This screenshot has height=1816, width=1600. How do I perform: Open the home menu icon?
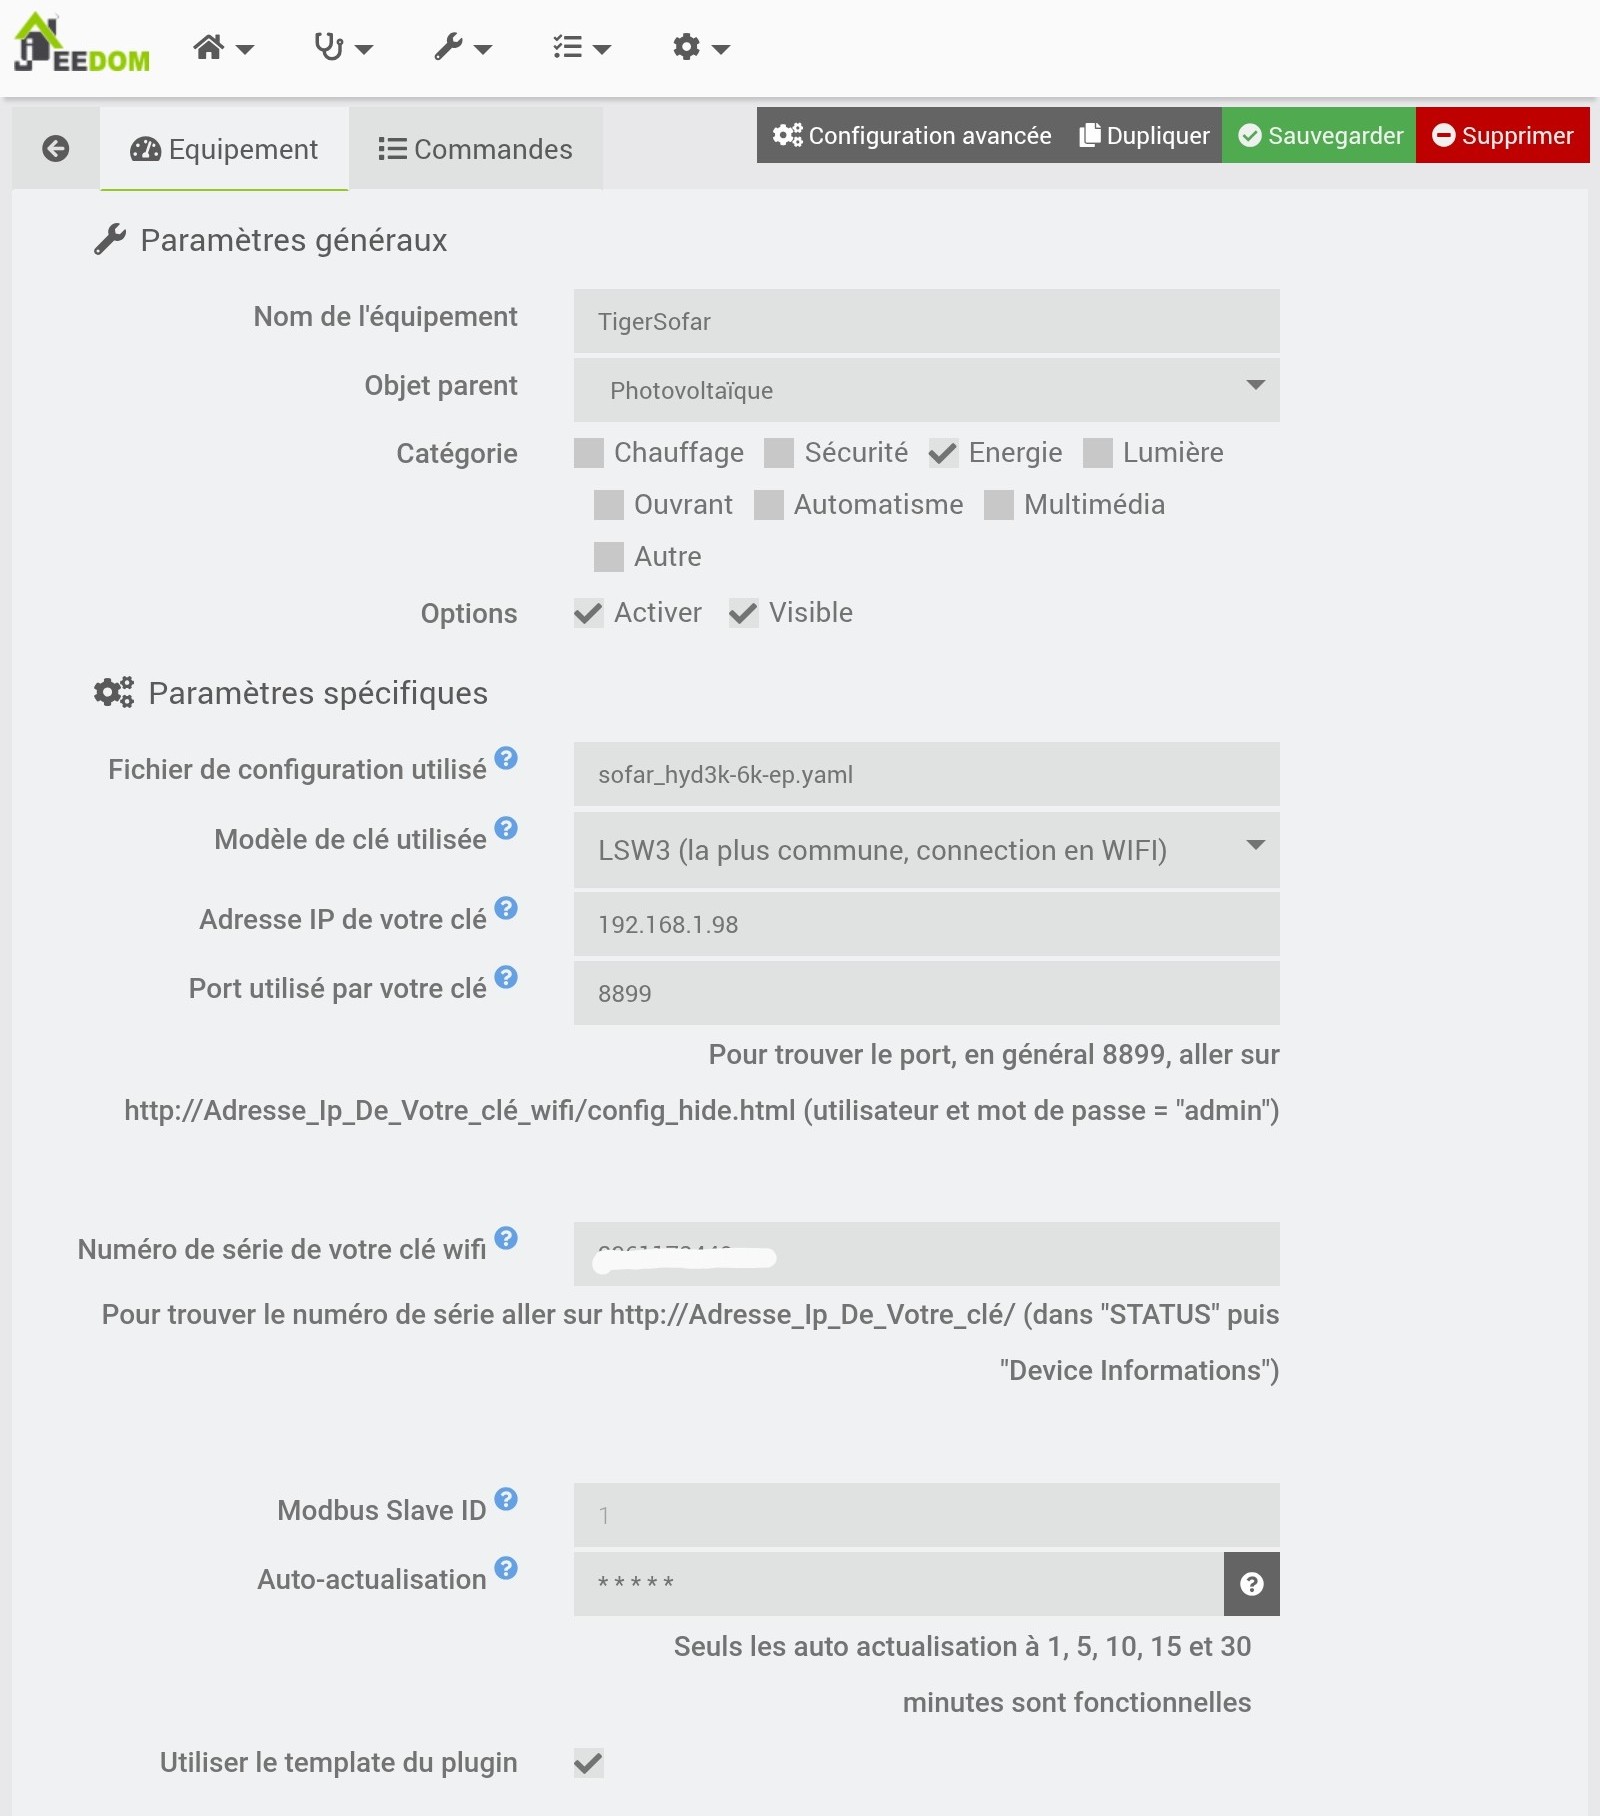coord(223,47)
